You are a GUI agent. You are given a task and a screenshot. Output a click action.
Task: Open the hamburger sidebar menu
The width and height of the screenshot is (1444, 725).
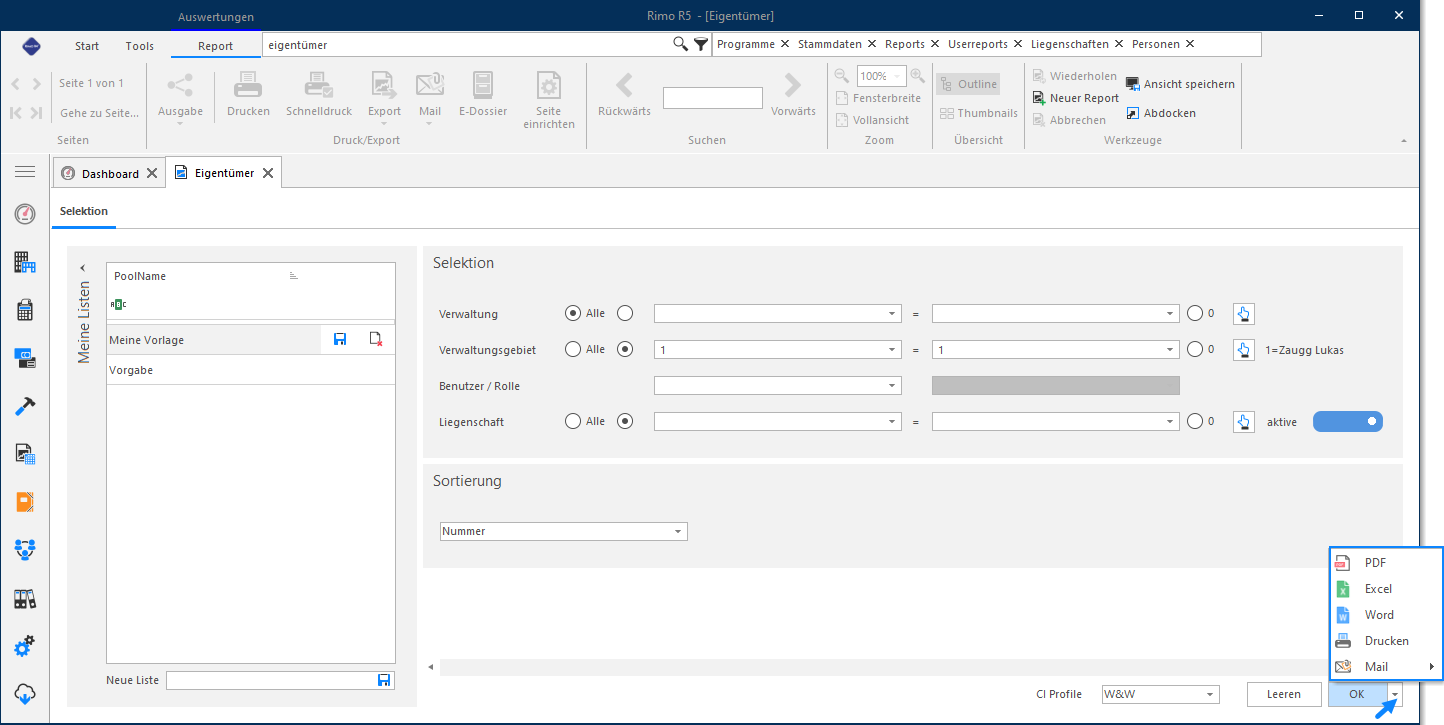coord(25,172)
